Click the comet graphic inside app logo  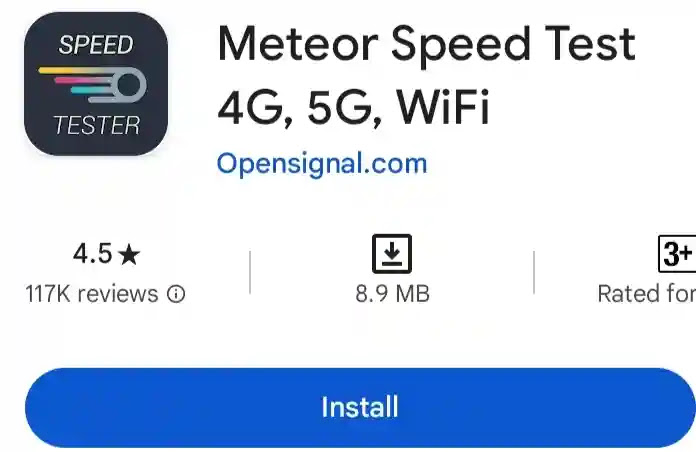(93, 84)
